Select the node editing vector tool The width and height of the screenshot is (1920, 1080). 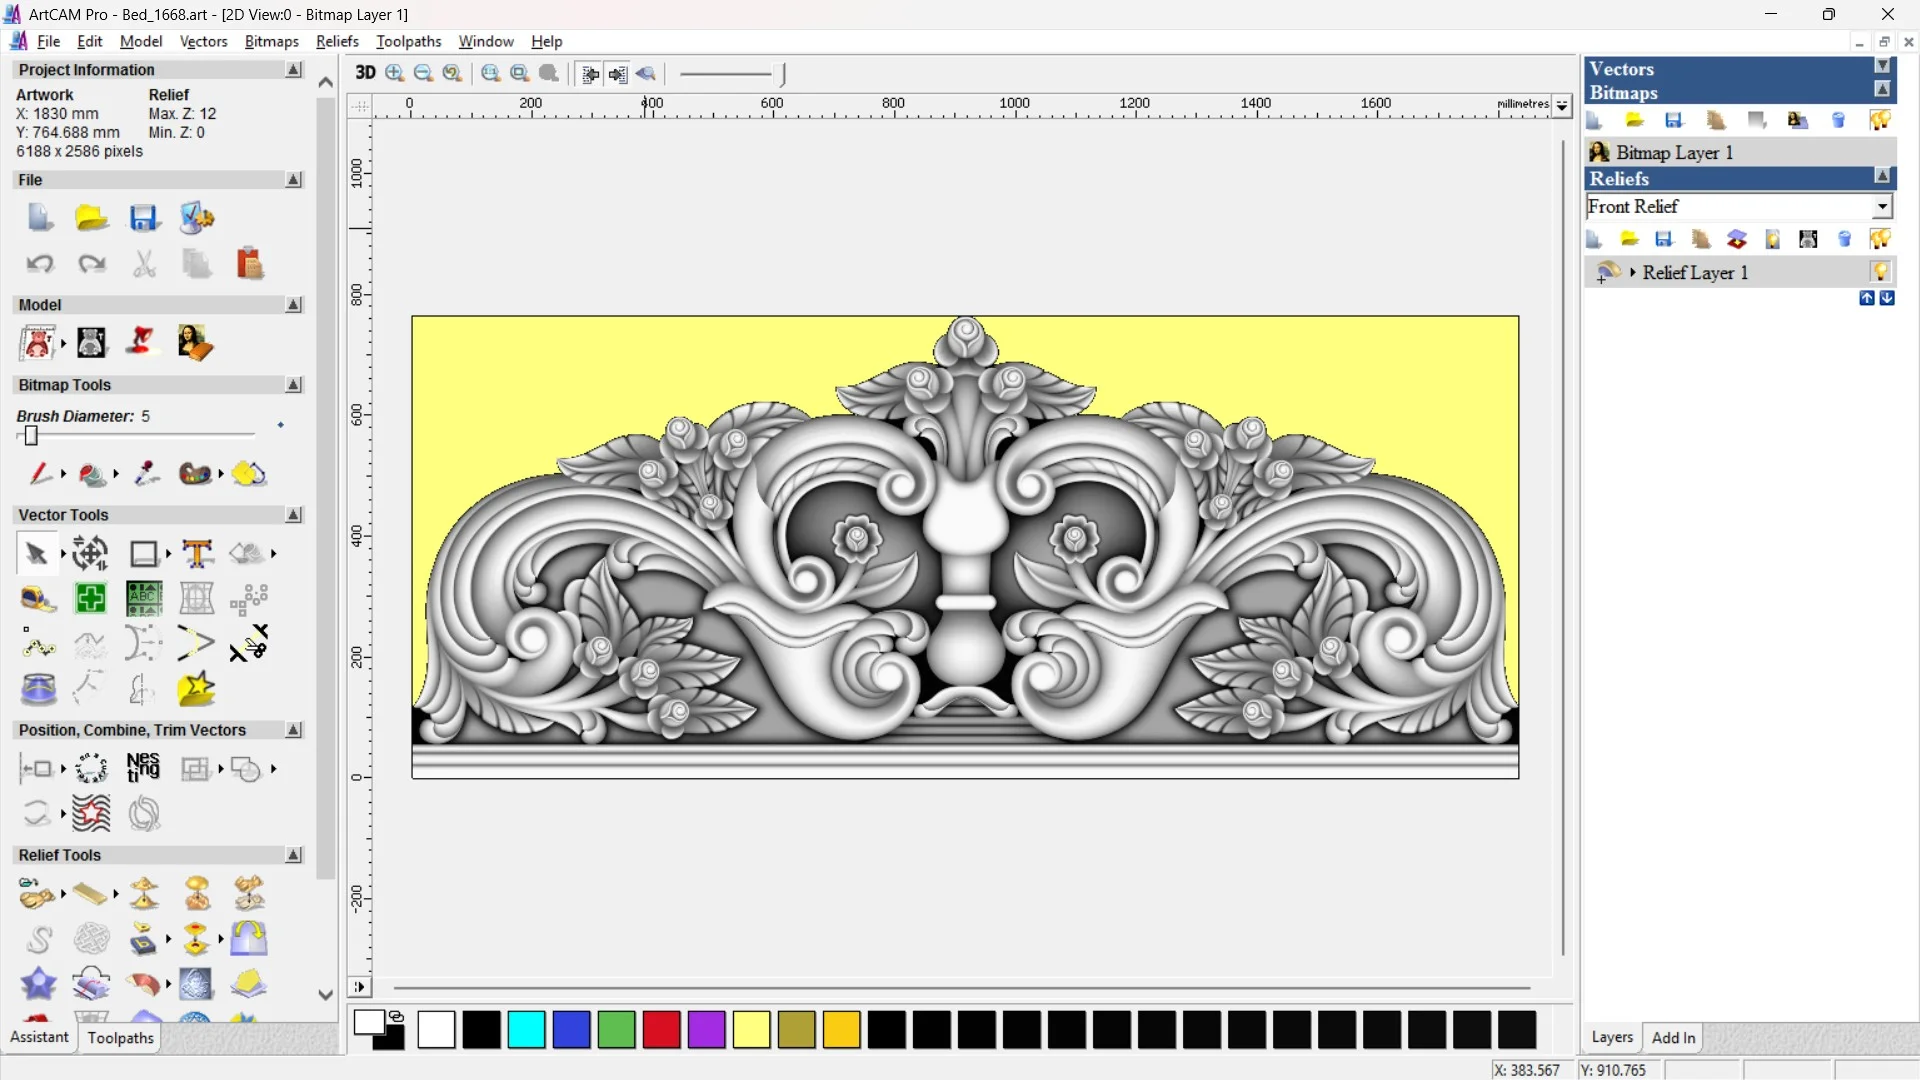tap(38, 645)
